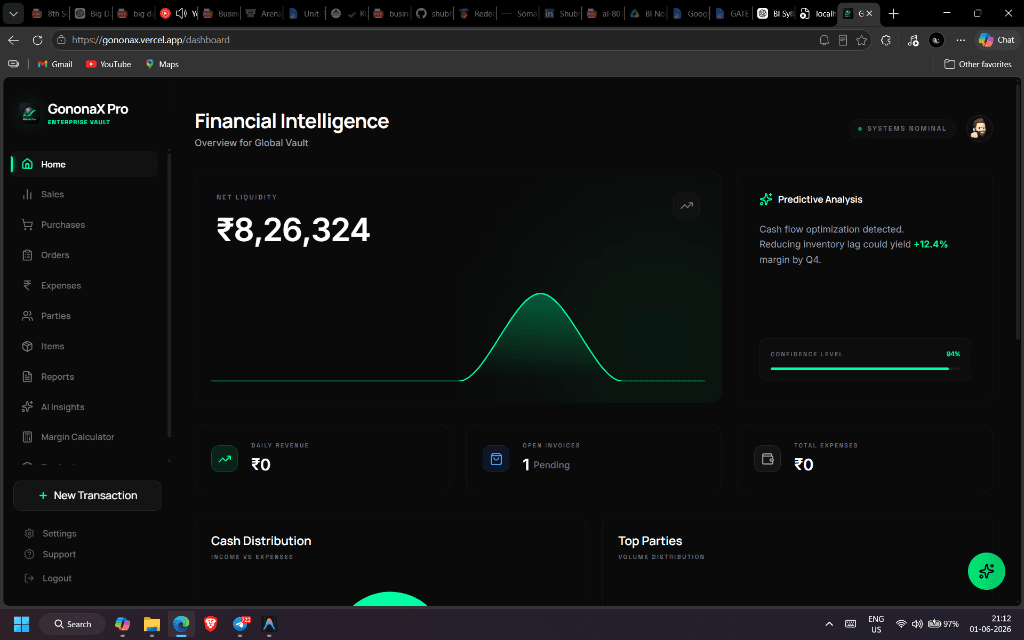The width and height of the screenshot is (1024, 640).
Task: Click the Reports document icon
Action: [x=27, y=376]
